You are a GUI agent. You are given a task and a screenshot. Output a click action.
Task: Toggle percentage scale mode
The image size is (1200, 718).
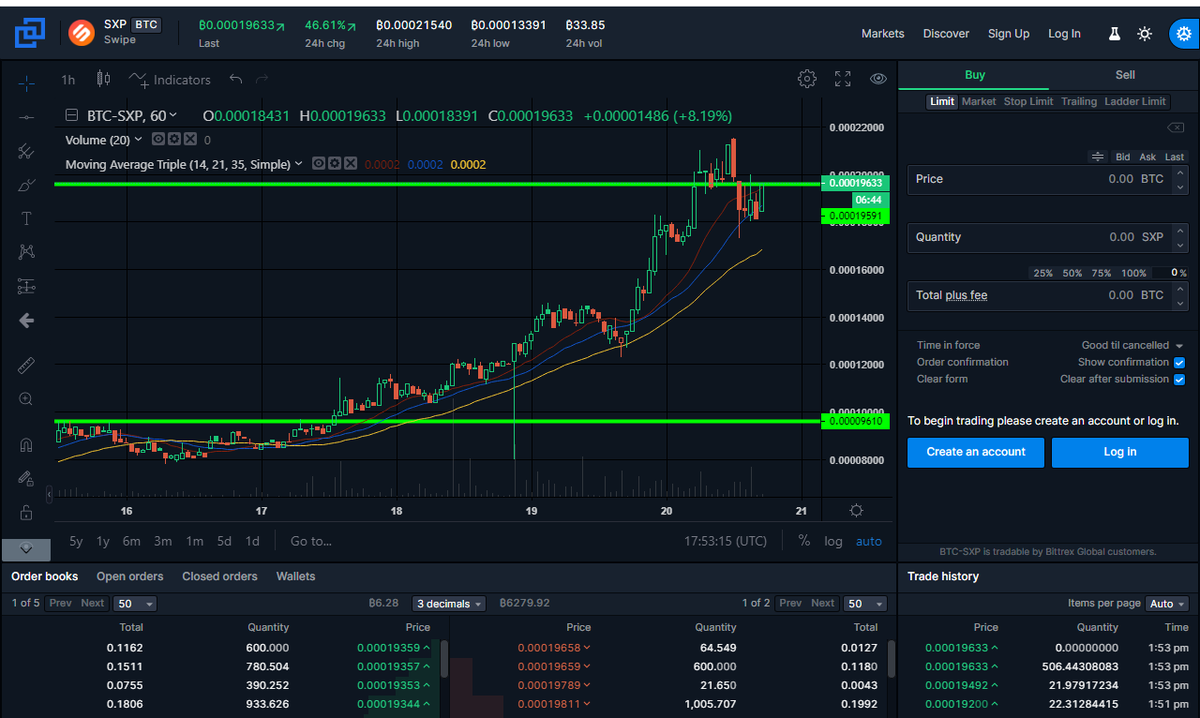click(x=804, y=540)
